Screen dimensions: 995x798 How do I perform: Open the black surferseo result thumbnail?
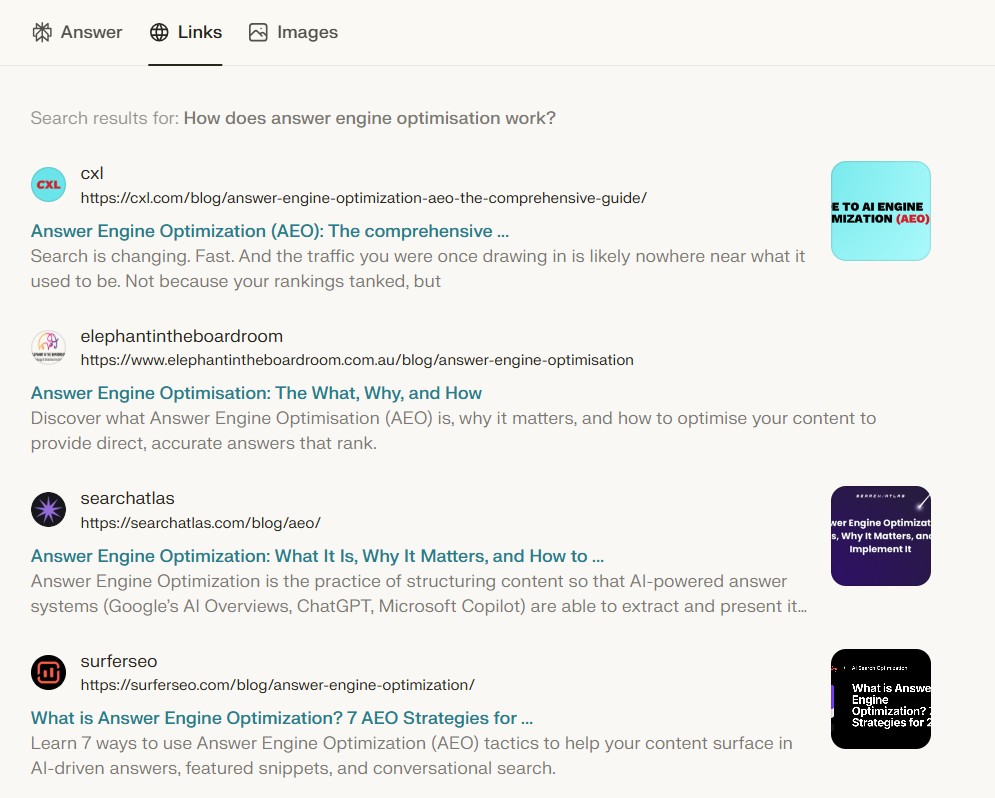880,699
